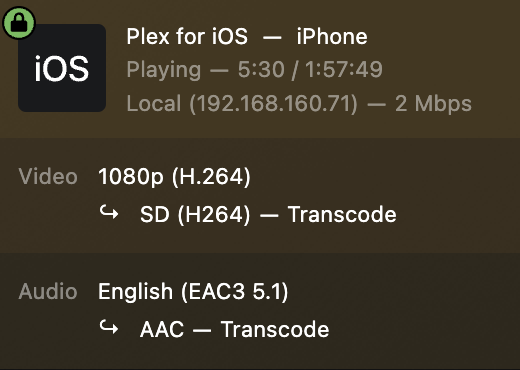This screenshot has width=520, height=370.
Task: Click the Audio row label
Action: [x=48, y=291]
